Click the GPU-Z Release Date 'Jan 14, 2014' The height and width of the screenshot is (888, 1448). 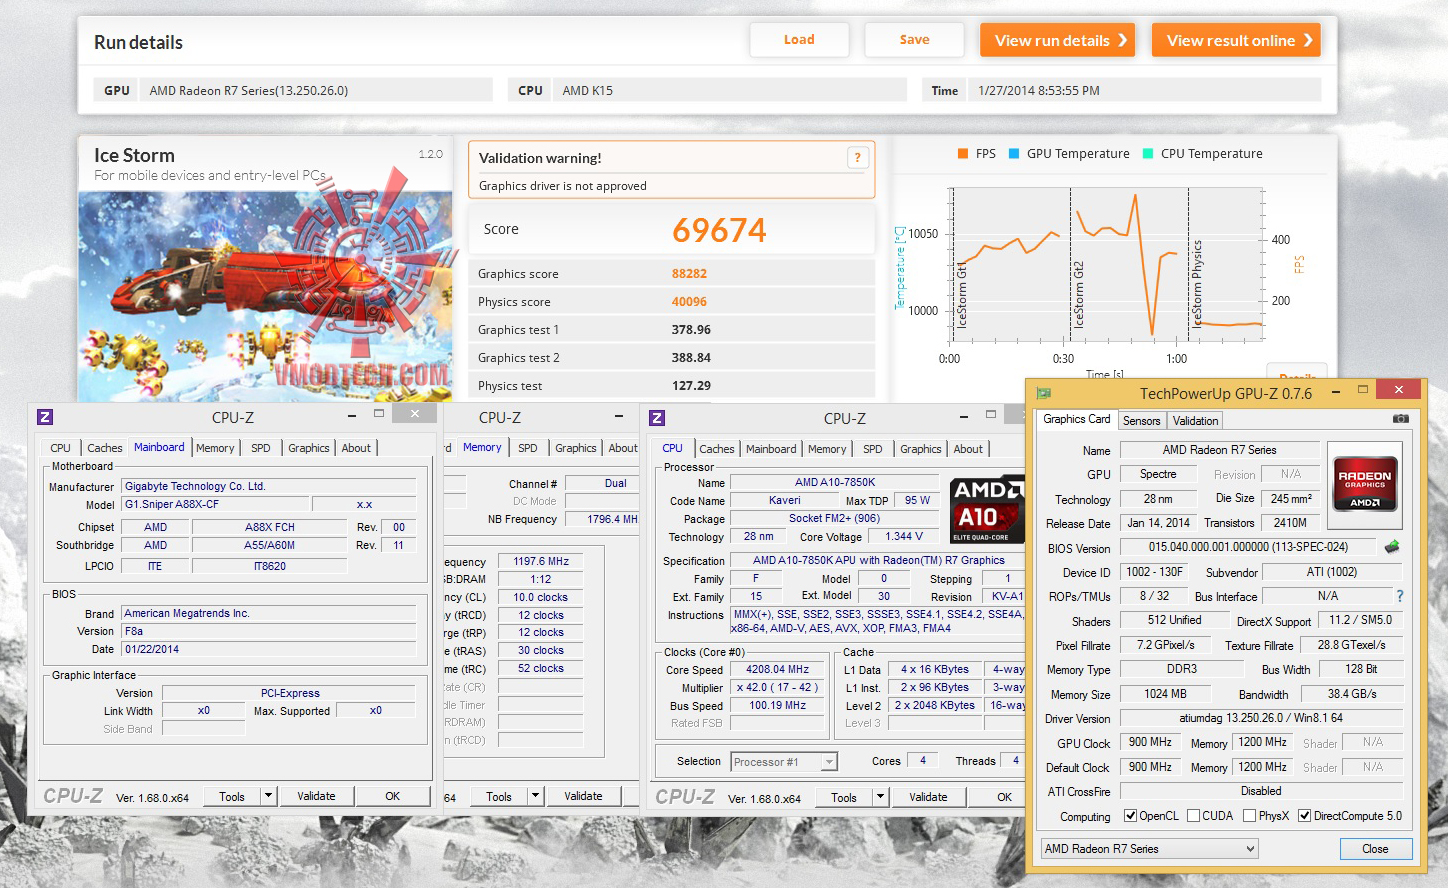(1158, 523)
